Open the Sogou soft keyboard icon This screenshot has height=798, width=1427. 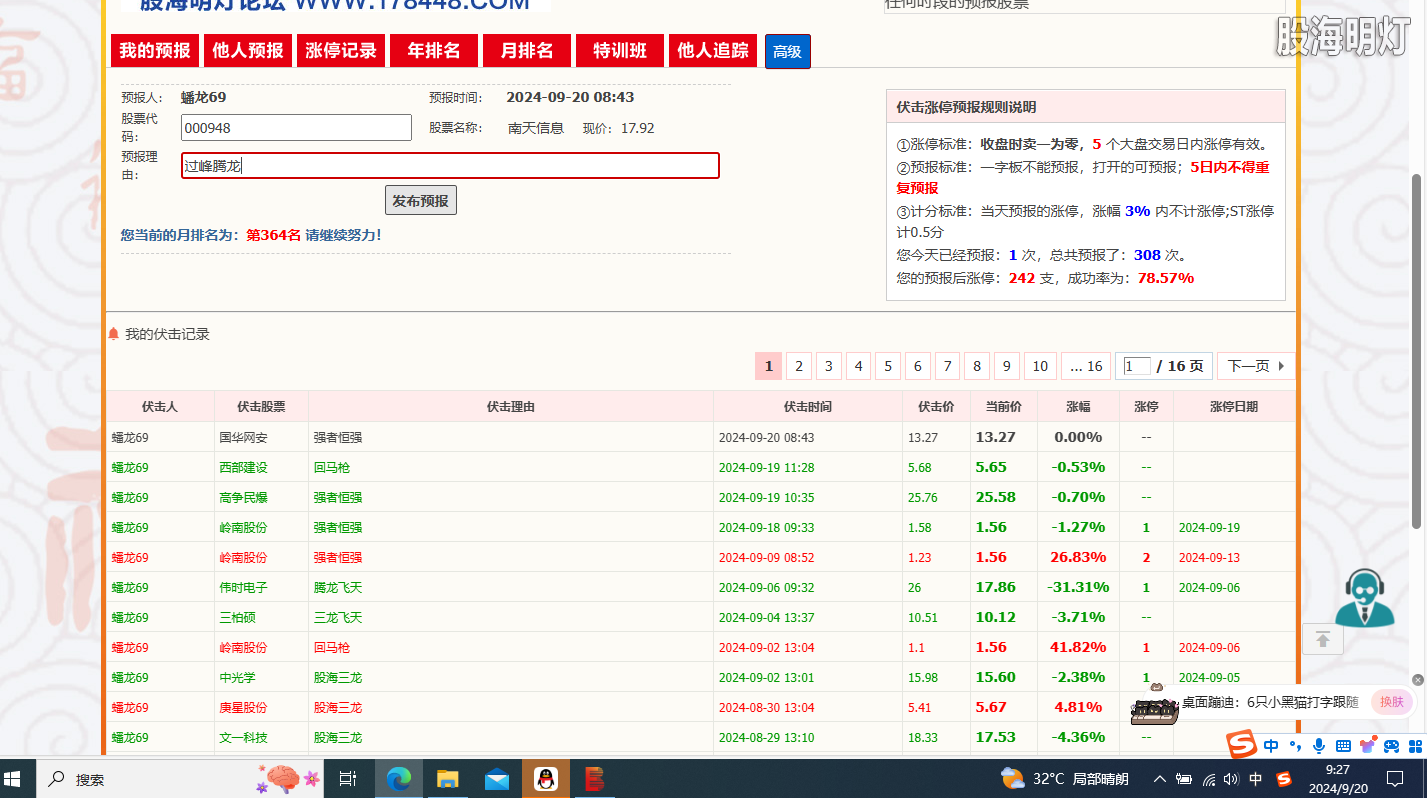[x=1343, y=746]
